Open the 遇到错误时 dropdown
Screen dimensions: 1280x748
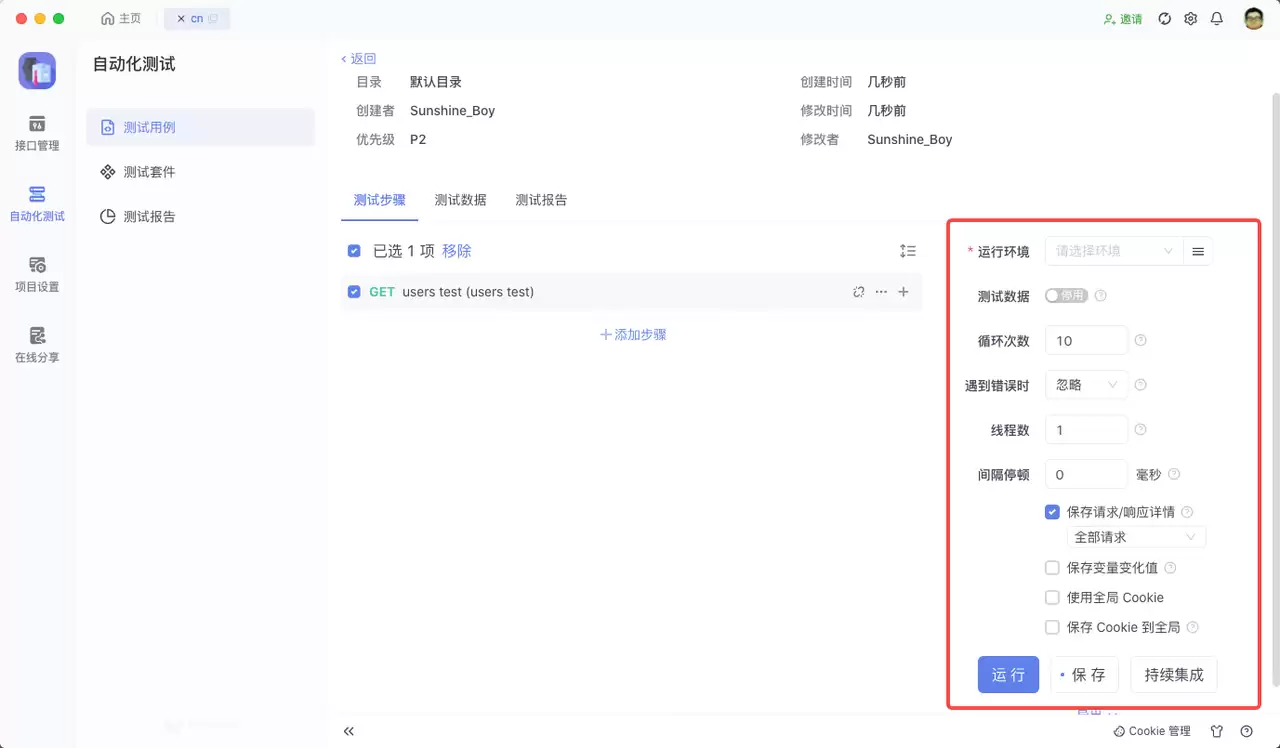click(1086, 385)
